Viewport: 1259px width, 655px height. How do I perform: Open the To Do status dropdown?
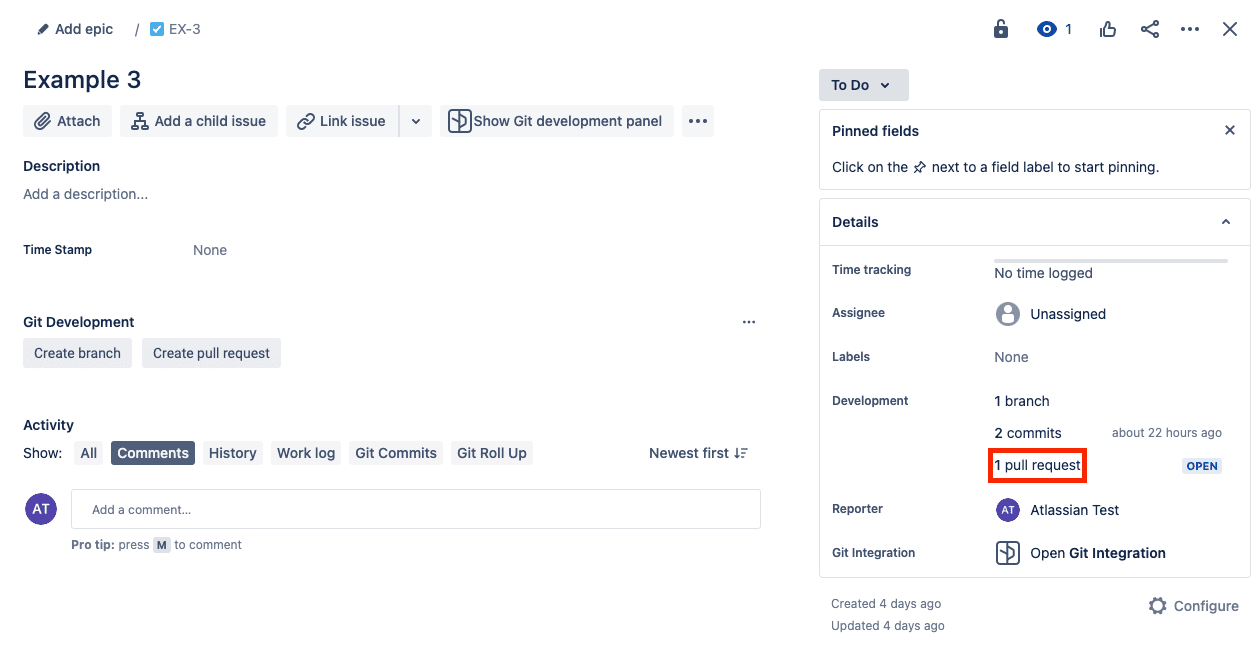tap(862, 85)
